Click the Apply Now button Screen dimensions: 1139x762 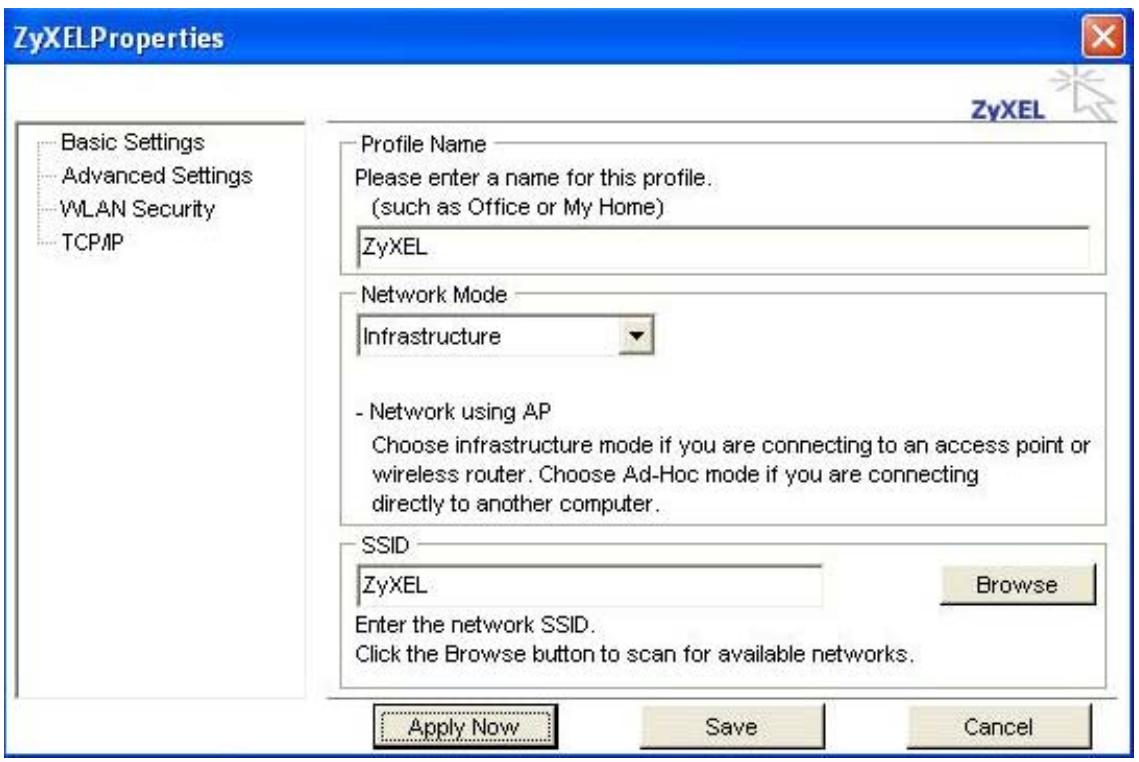click(x=465, y=726)
